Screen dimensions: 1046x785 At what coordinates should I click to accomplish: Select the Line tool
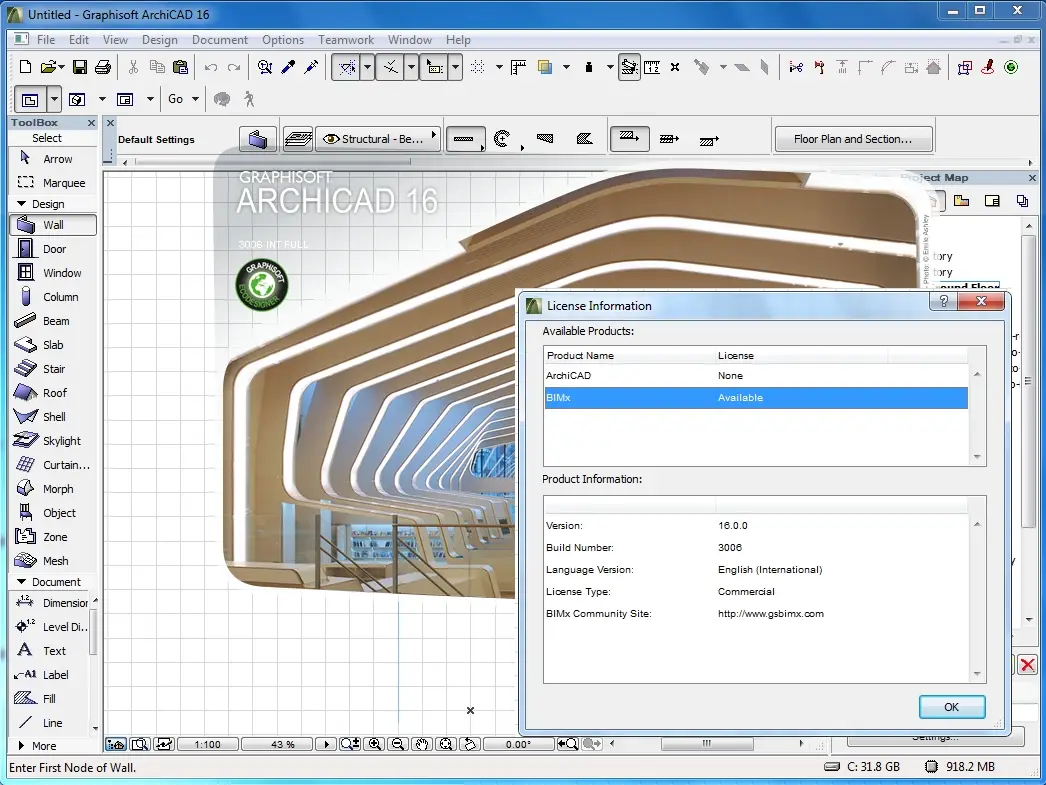coord(50,723)
